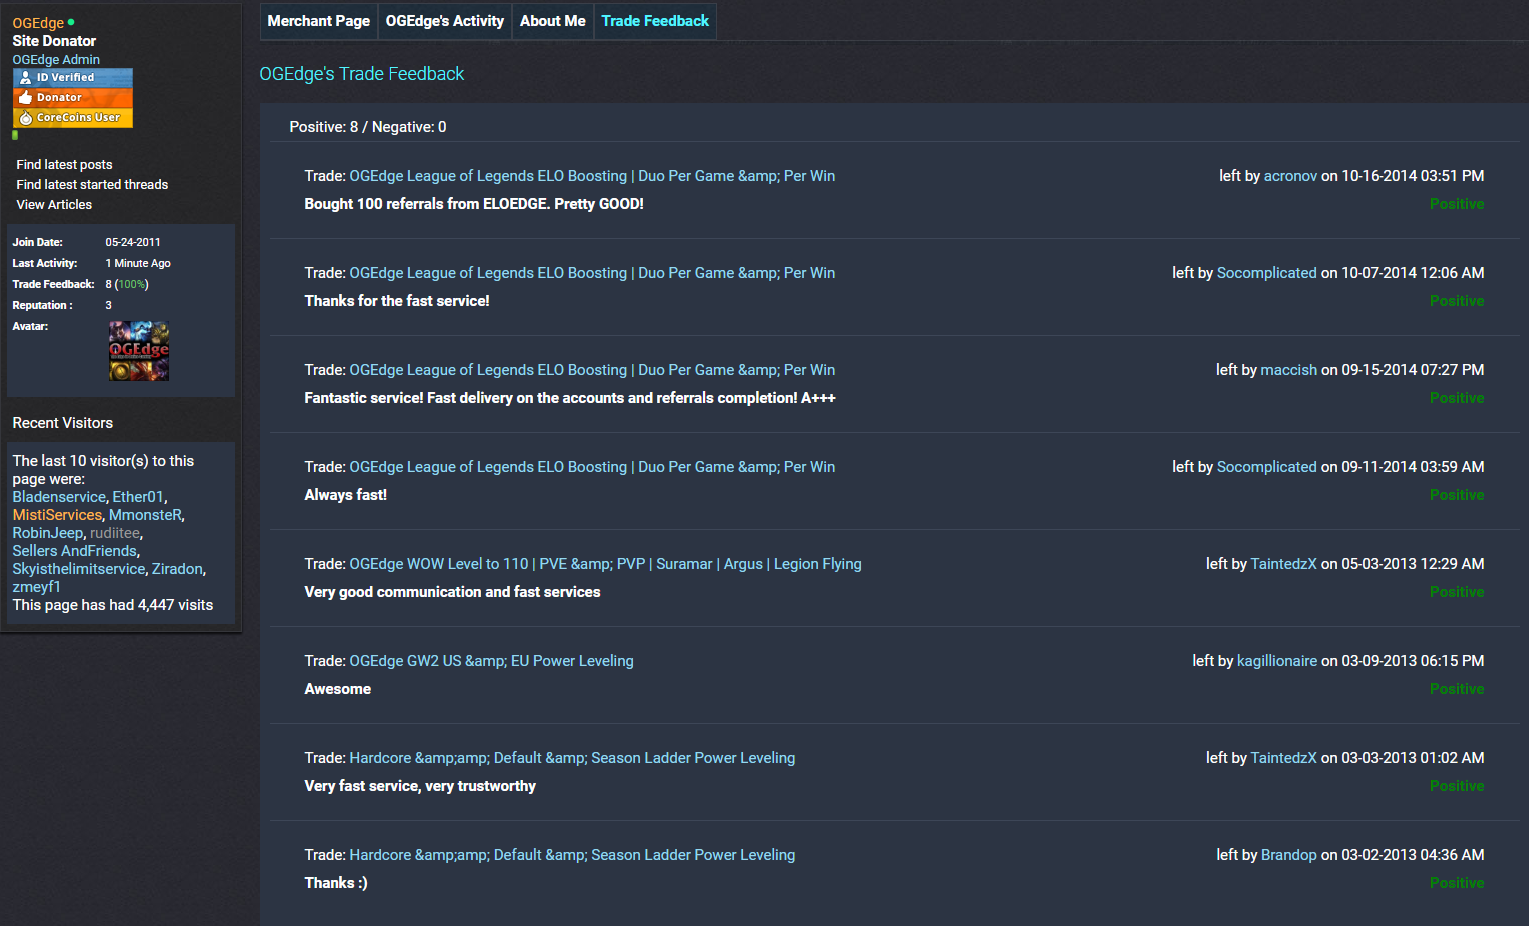The image size is (1529, 926).
Task: Click 'Positive: 8 / Negative: 0' summary
Action: [368, 127]
